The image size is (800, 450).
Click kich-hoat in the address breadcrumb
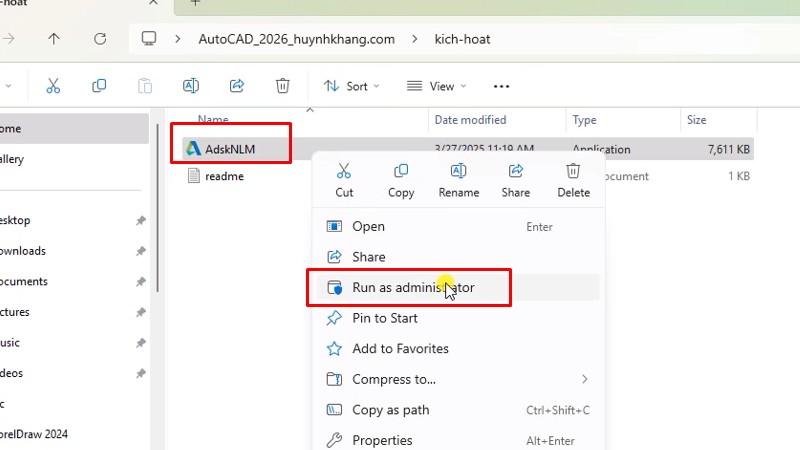point(462,40)
